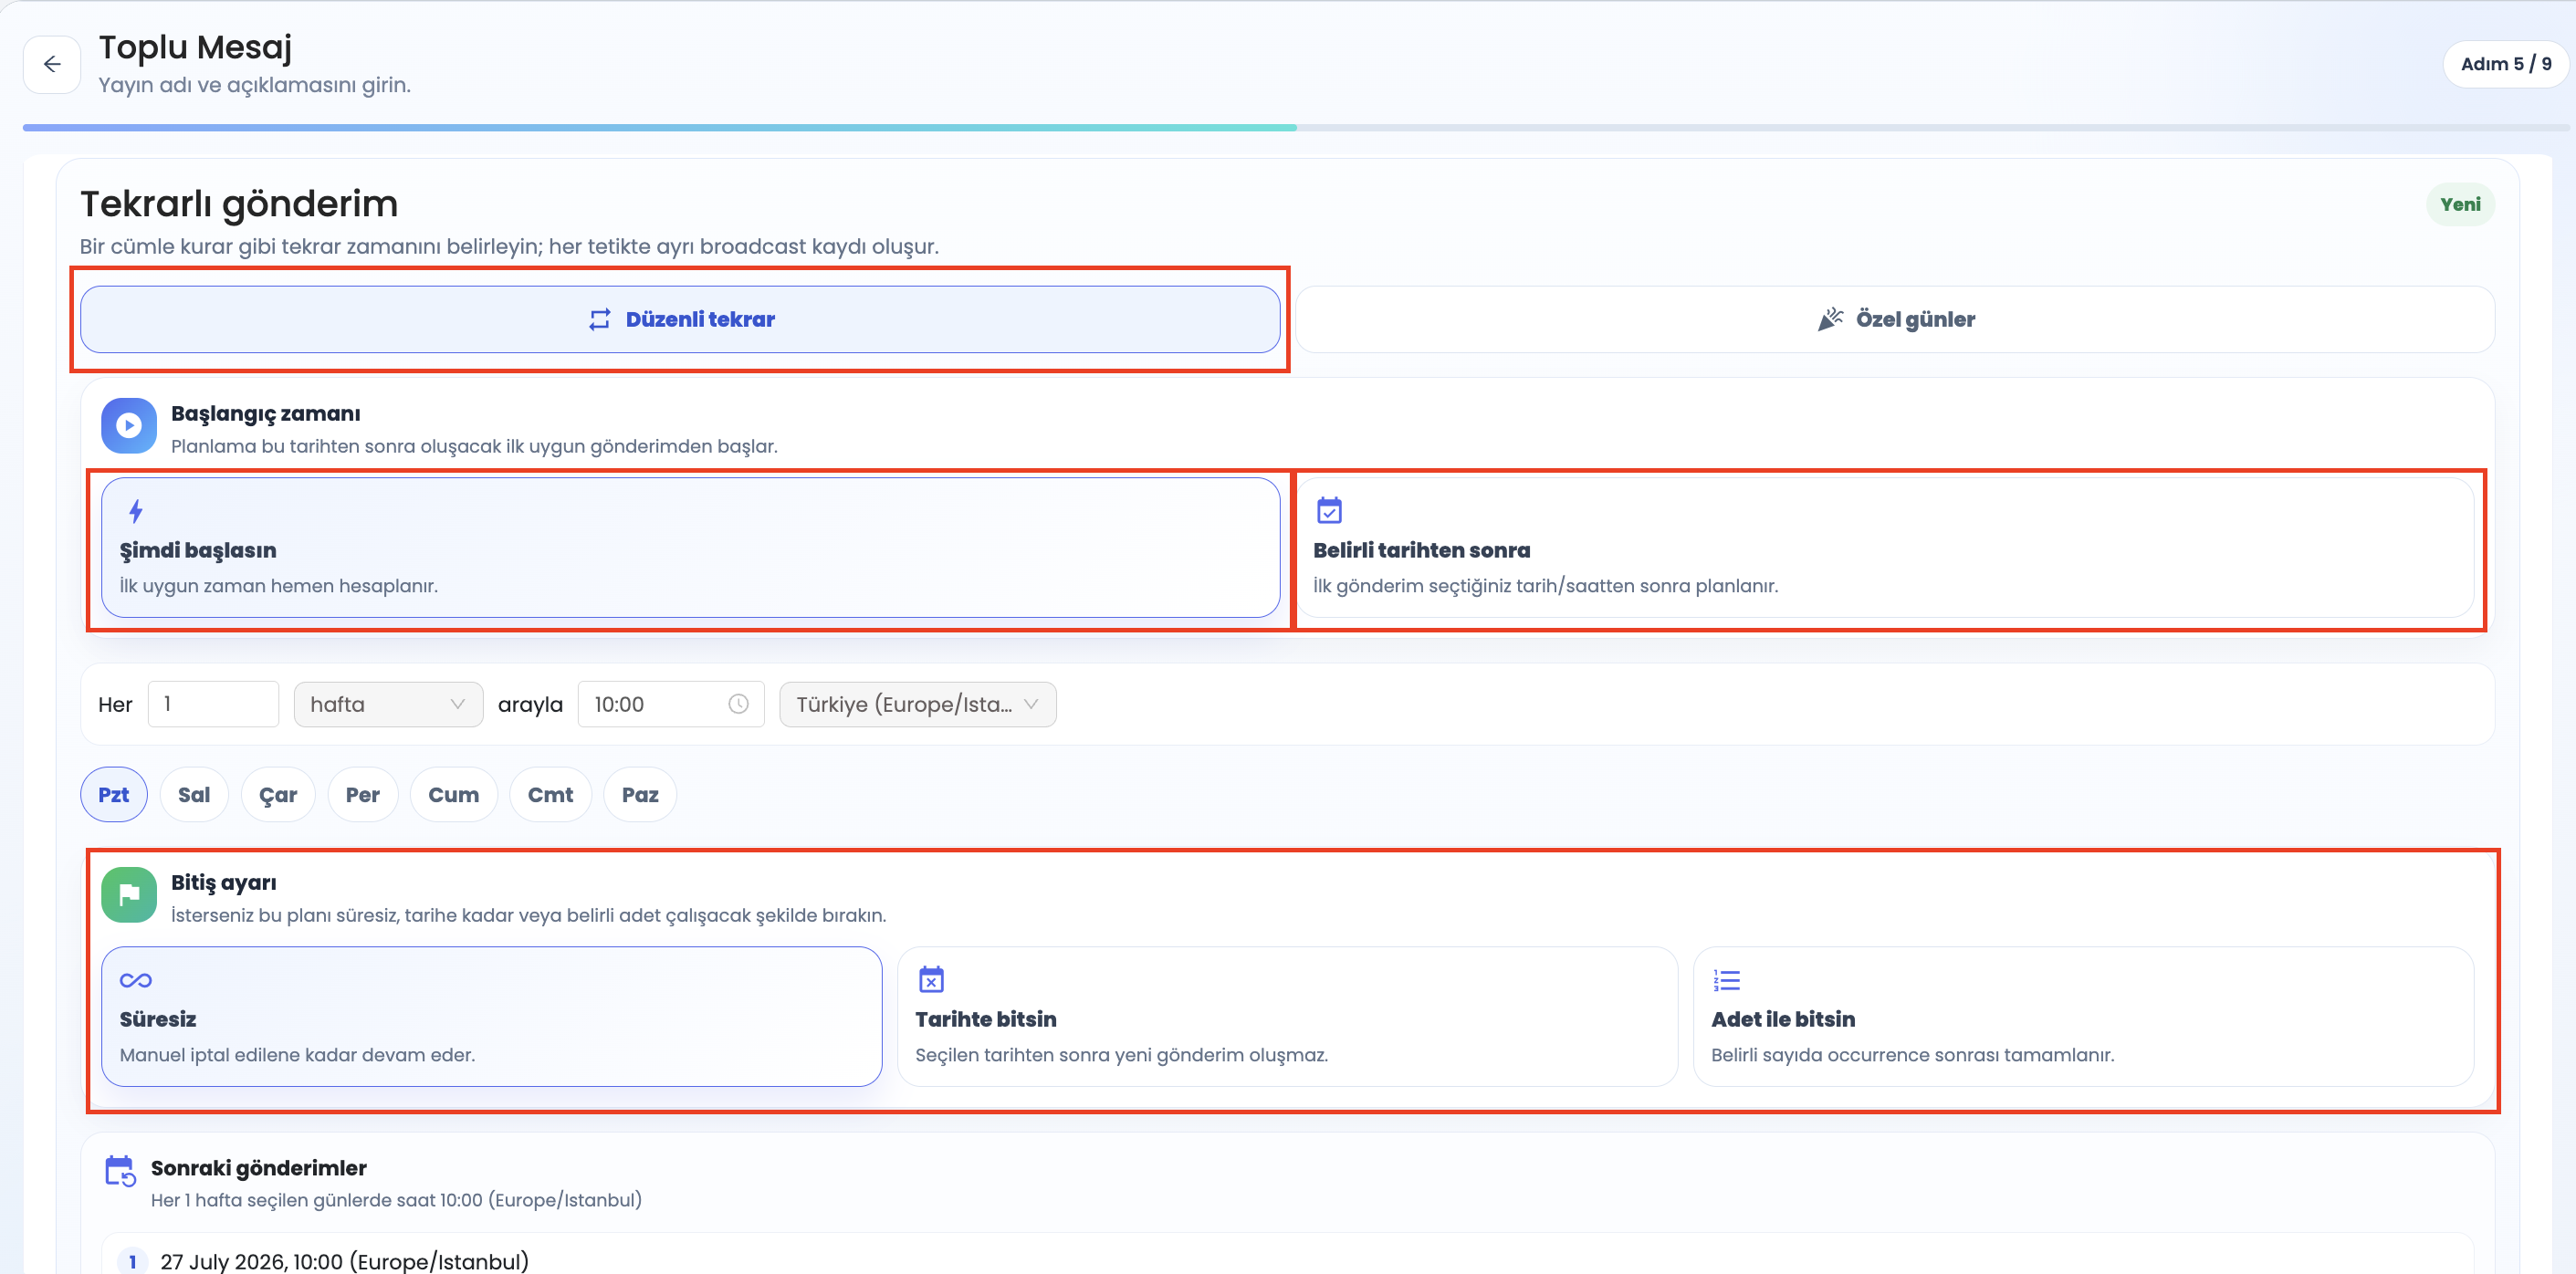Click the 10:00 time input field
The image size is (2576, 1274).
[671, 704]
